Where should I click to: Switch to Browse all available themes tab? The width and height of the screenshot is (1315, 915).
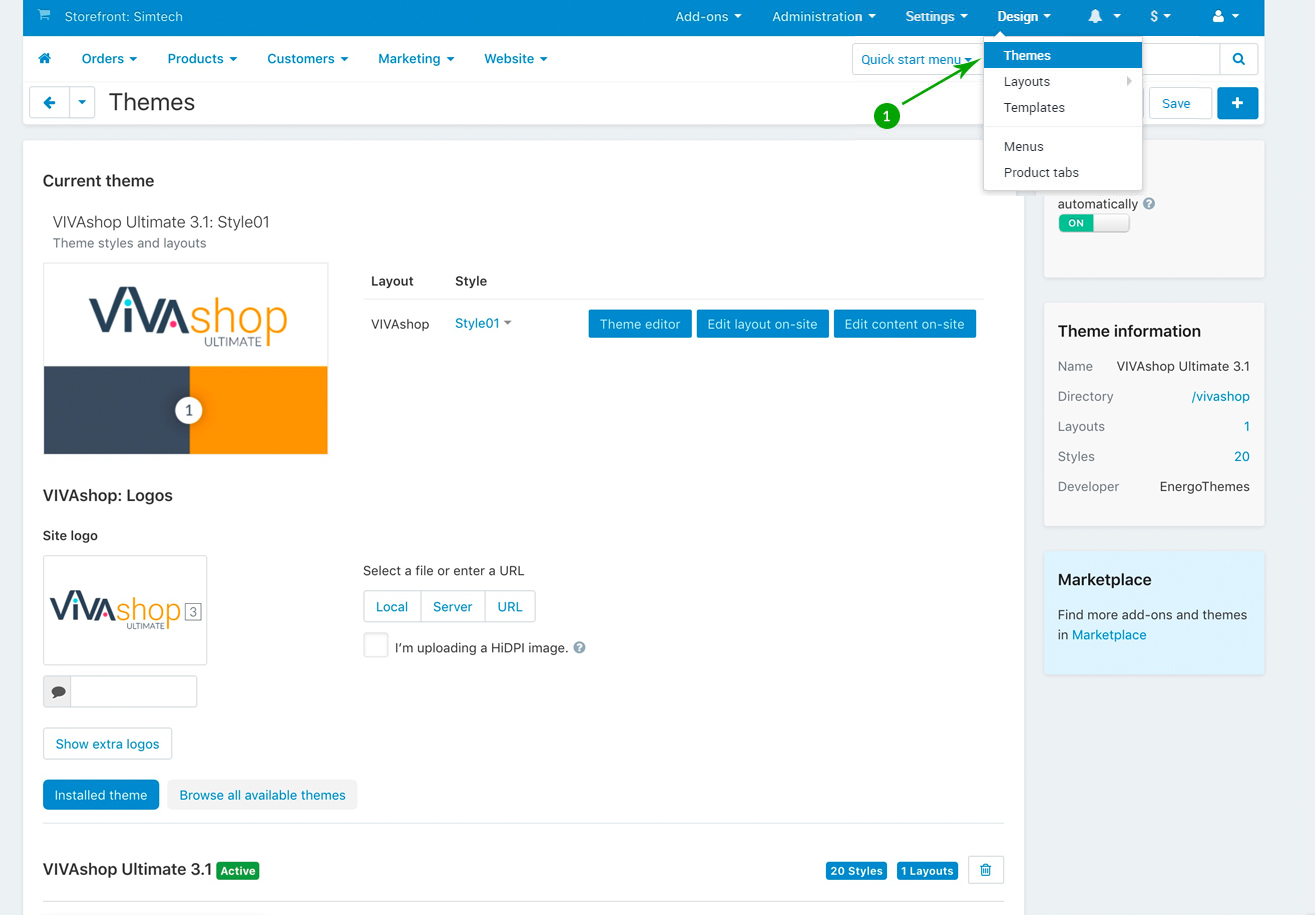(263, 795)
